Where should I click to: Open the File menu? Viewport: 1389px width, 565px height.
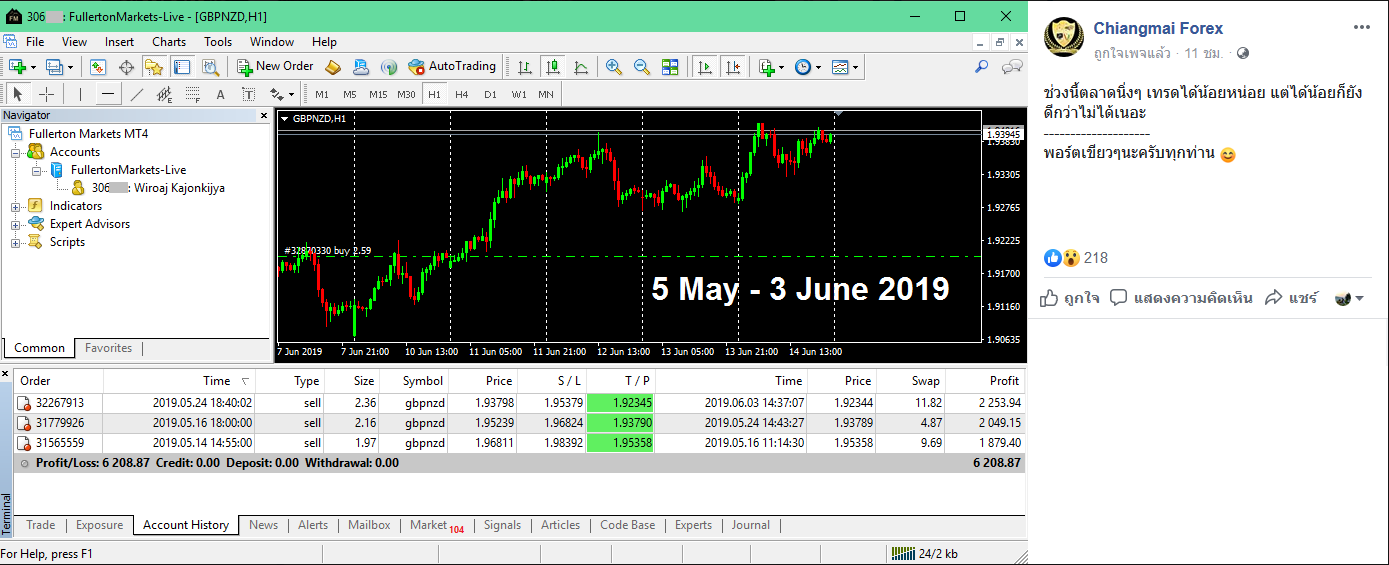coord(35,42)
